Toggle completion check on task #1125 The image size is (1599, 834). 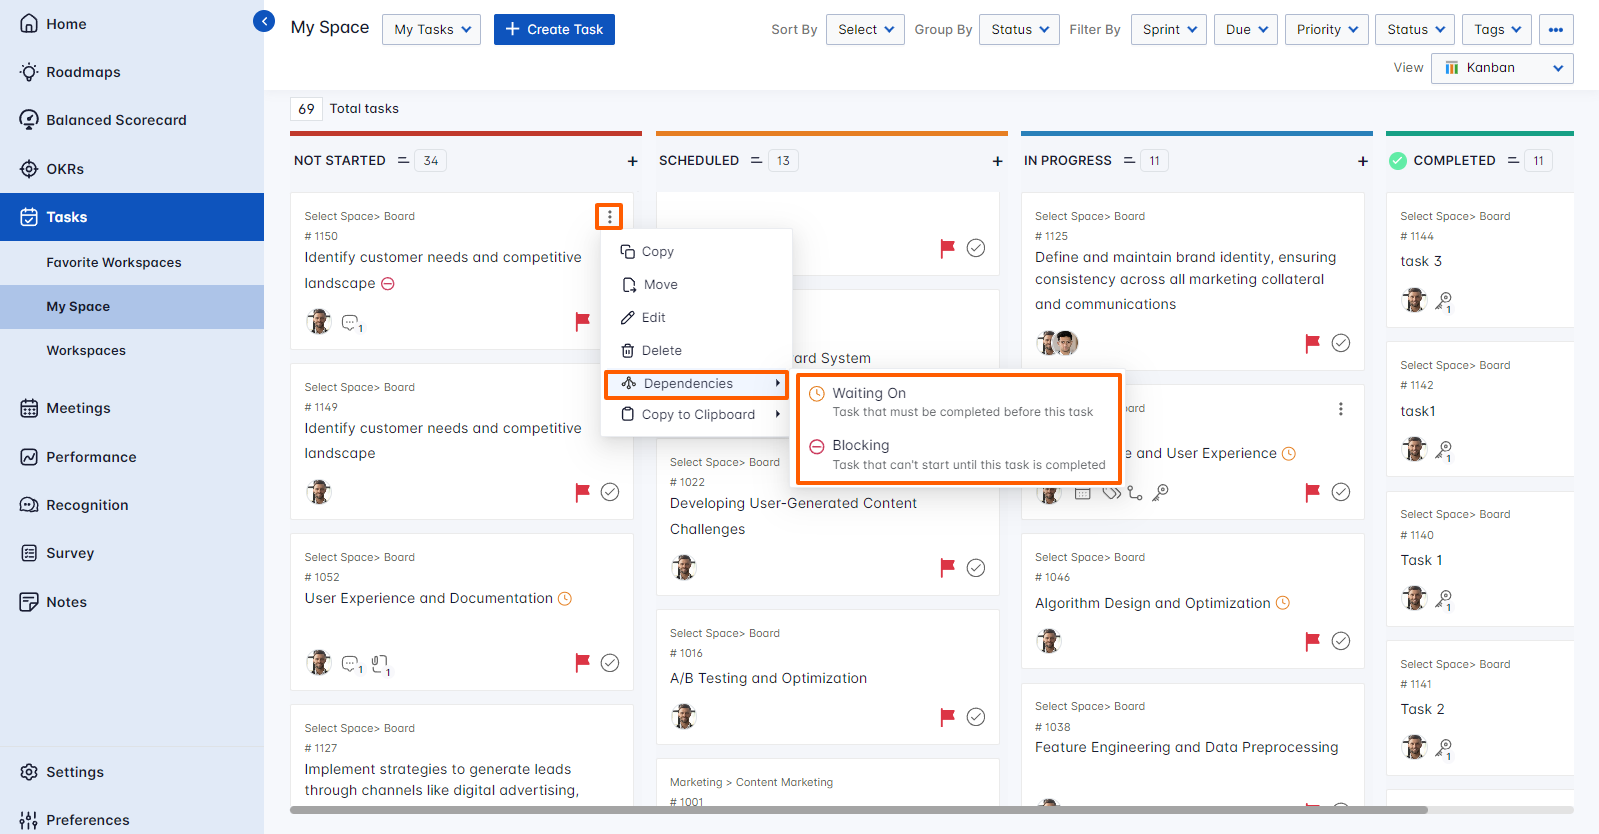point(1341,343)
